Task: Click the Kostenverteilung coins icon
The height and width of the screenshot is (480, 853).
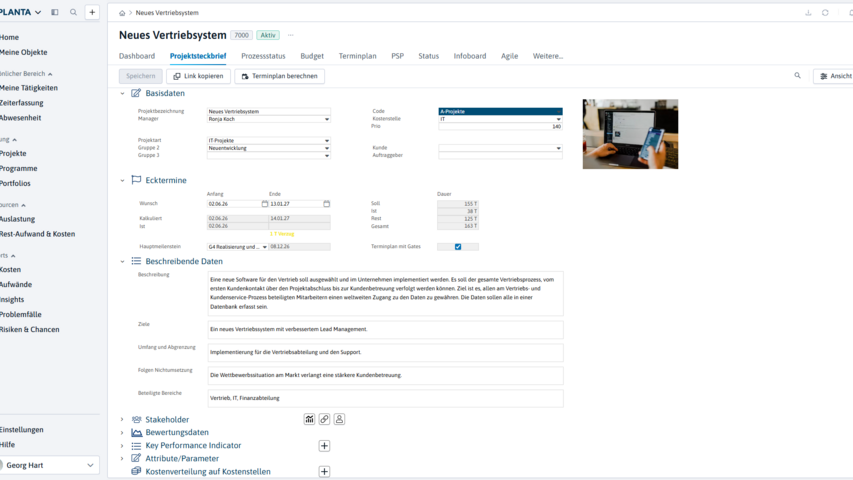Action: (136, 471)
